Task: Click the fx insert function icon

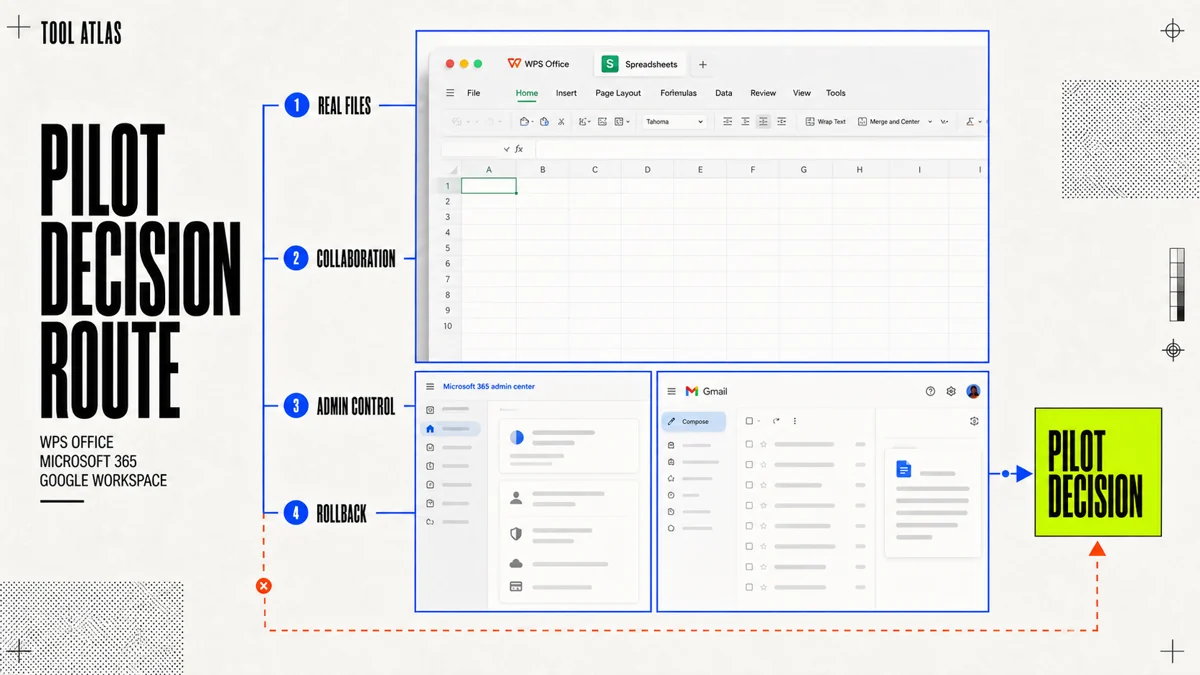Action: point(519,149)
